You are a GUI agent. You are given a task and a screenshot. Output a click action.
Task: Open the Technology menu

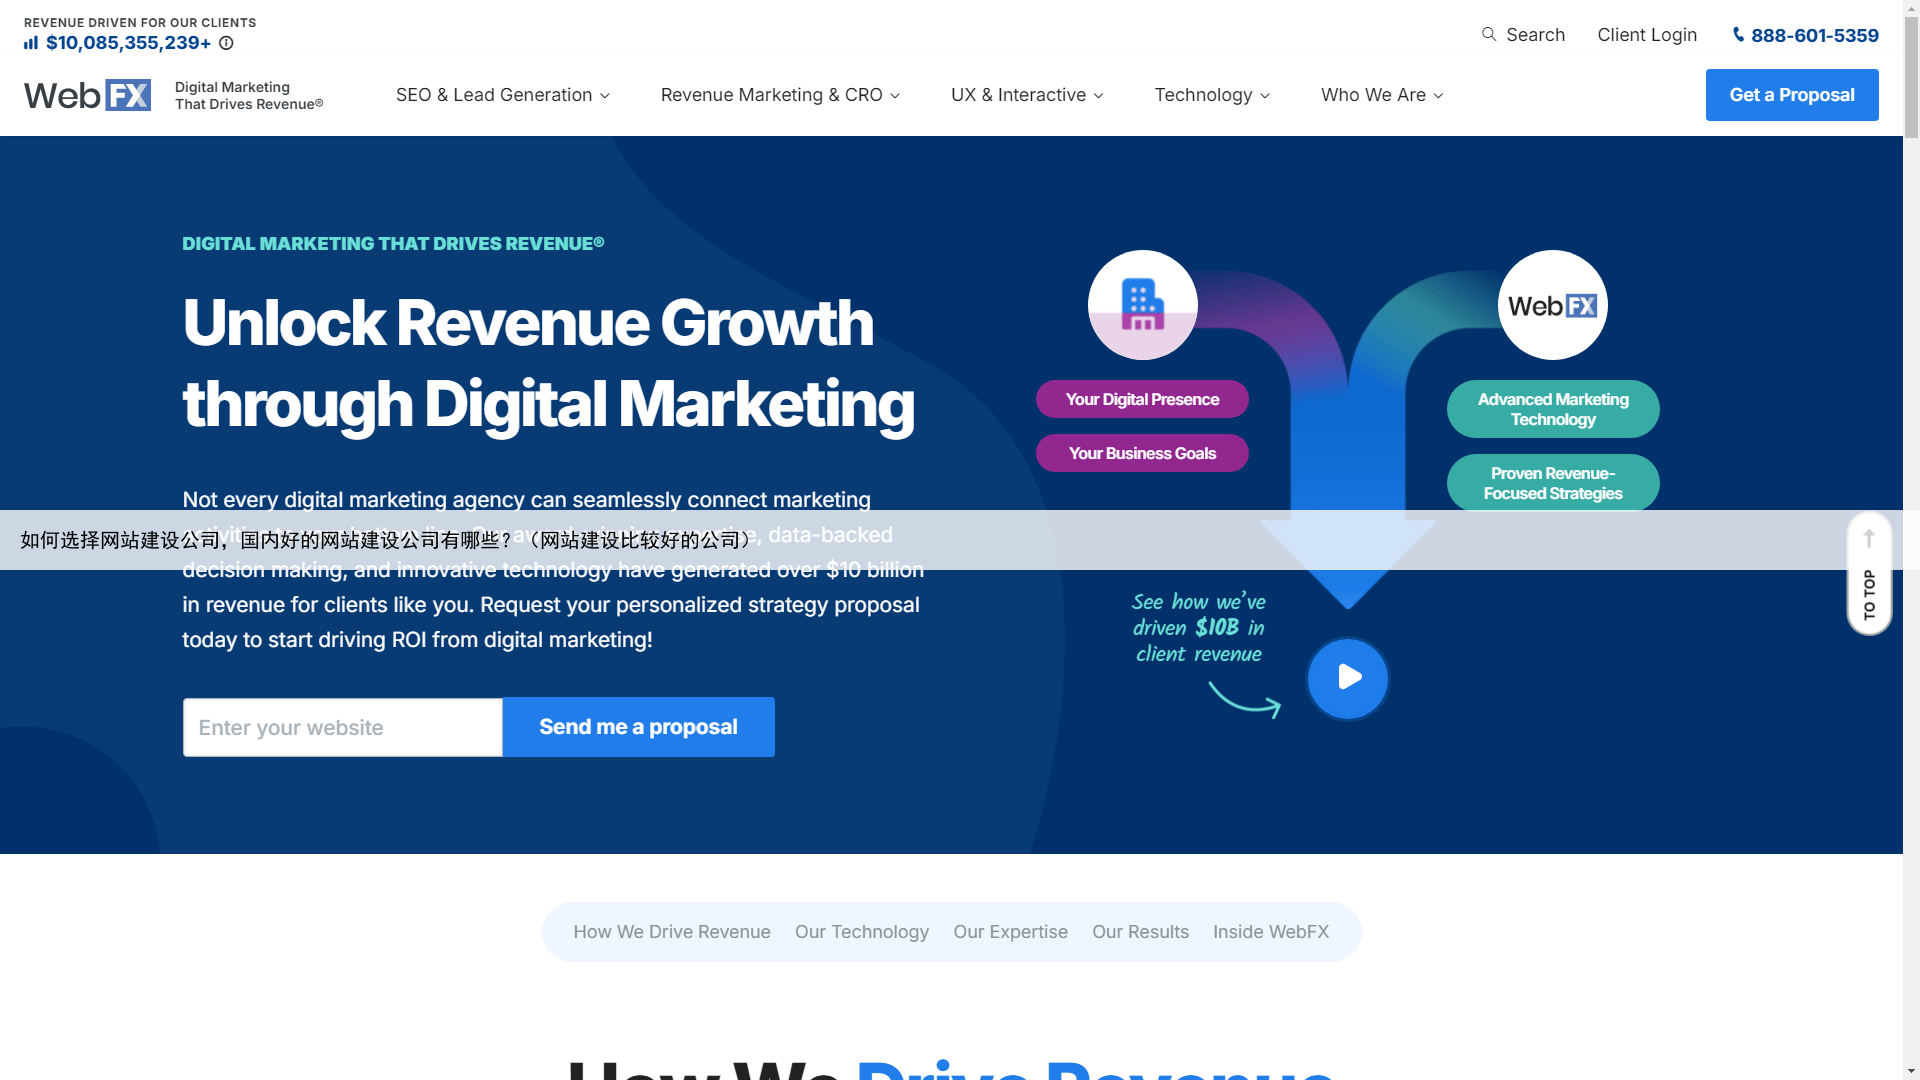click(1212, 95)
